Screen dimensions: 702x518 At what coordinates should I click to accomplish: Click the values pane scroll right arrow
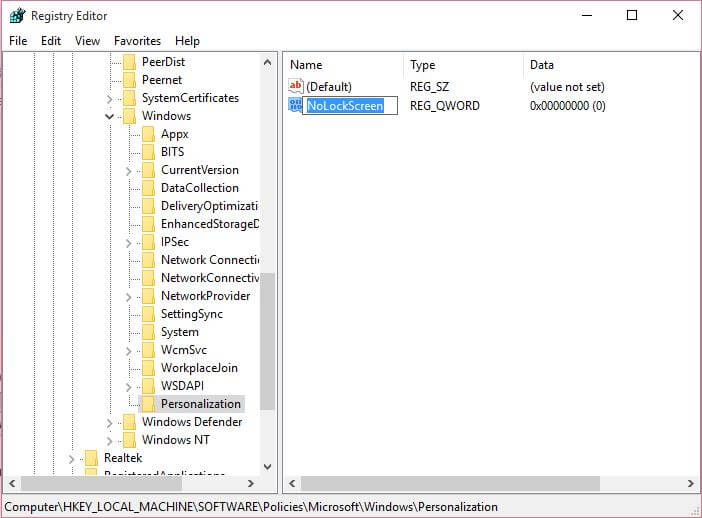[690, 484]
